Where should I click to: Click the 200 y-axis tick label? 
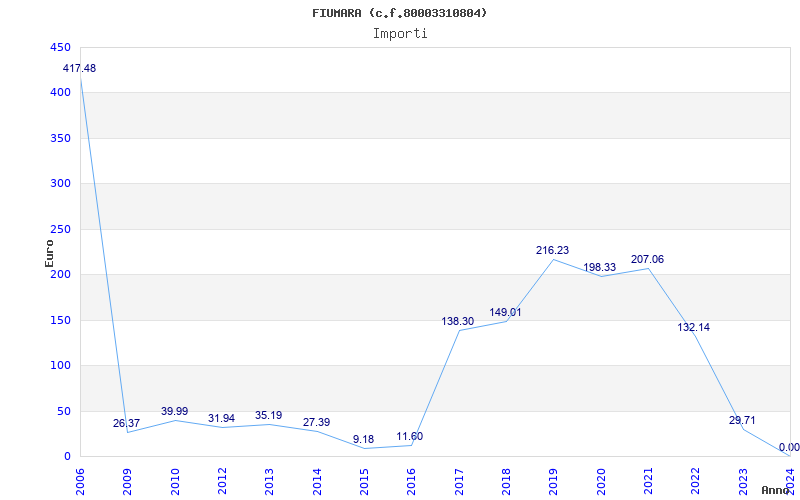click(x=60, y=275)
